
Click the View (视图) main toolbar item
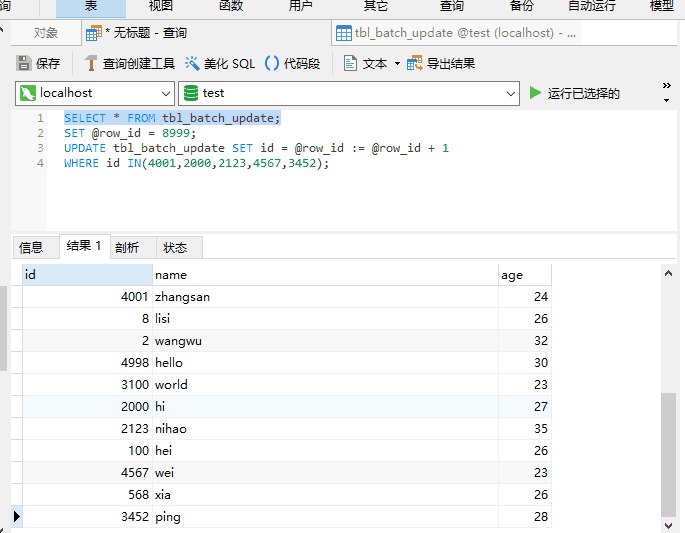click(161, 6)
